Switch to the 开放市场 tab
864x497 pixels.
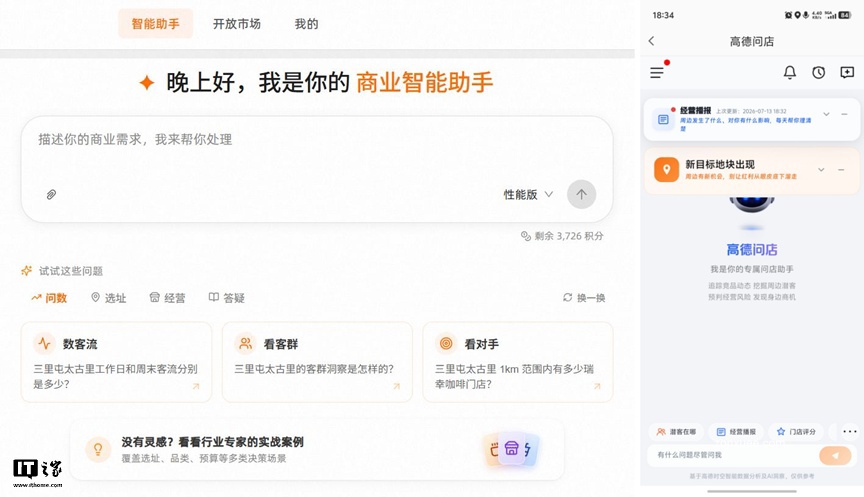pos(237,24)
